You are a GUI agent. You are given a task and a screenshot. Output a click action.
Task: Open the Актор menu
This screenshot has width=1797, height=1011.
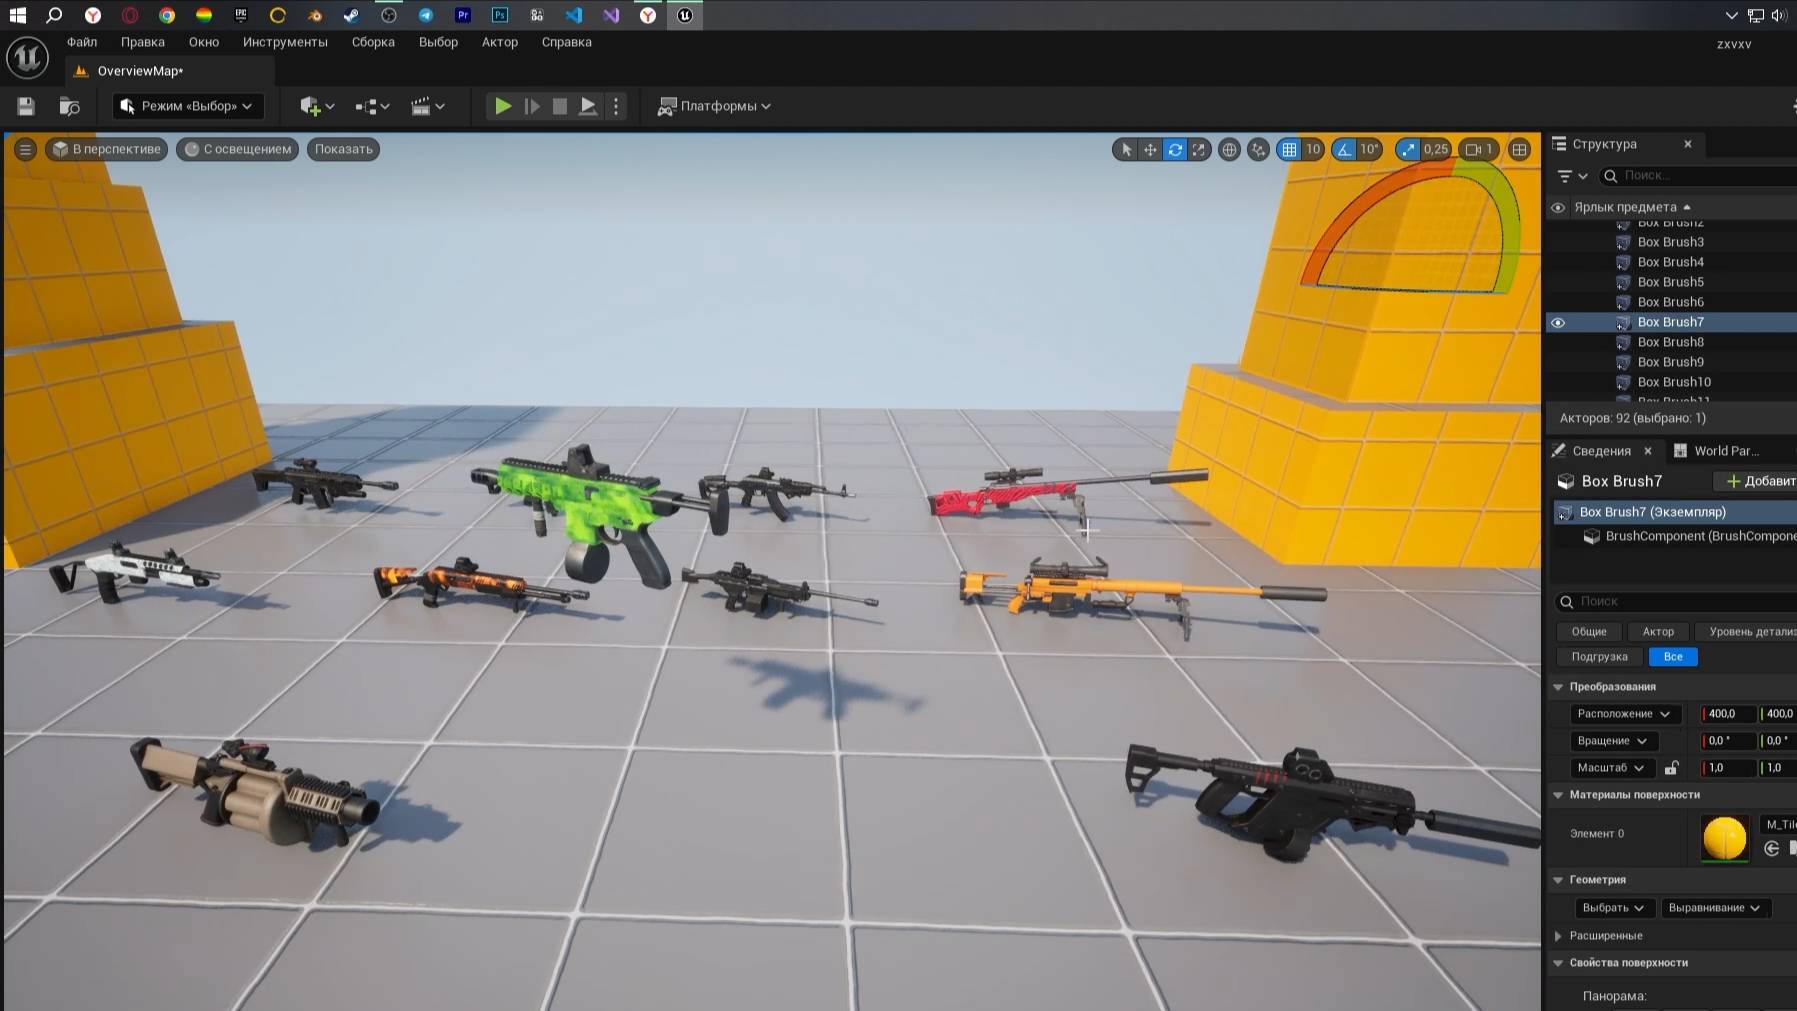tap(499, 42)
